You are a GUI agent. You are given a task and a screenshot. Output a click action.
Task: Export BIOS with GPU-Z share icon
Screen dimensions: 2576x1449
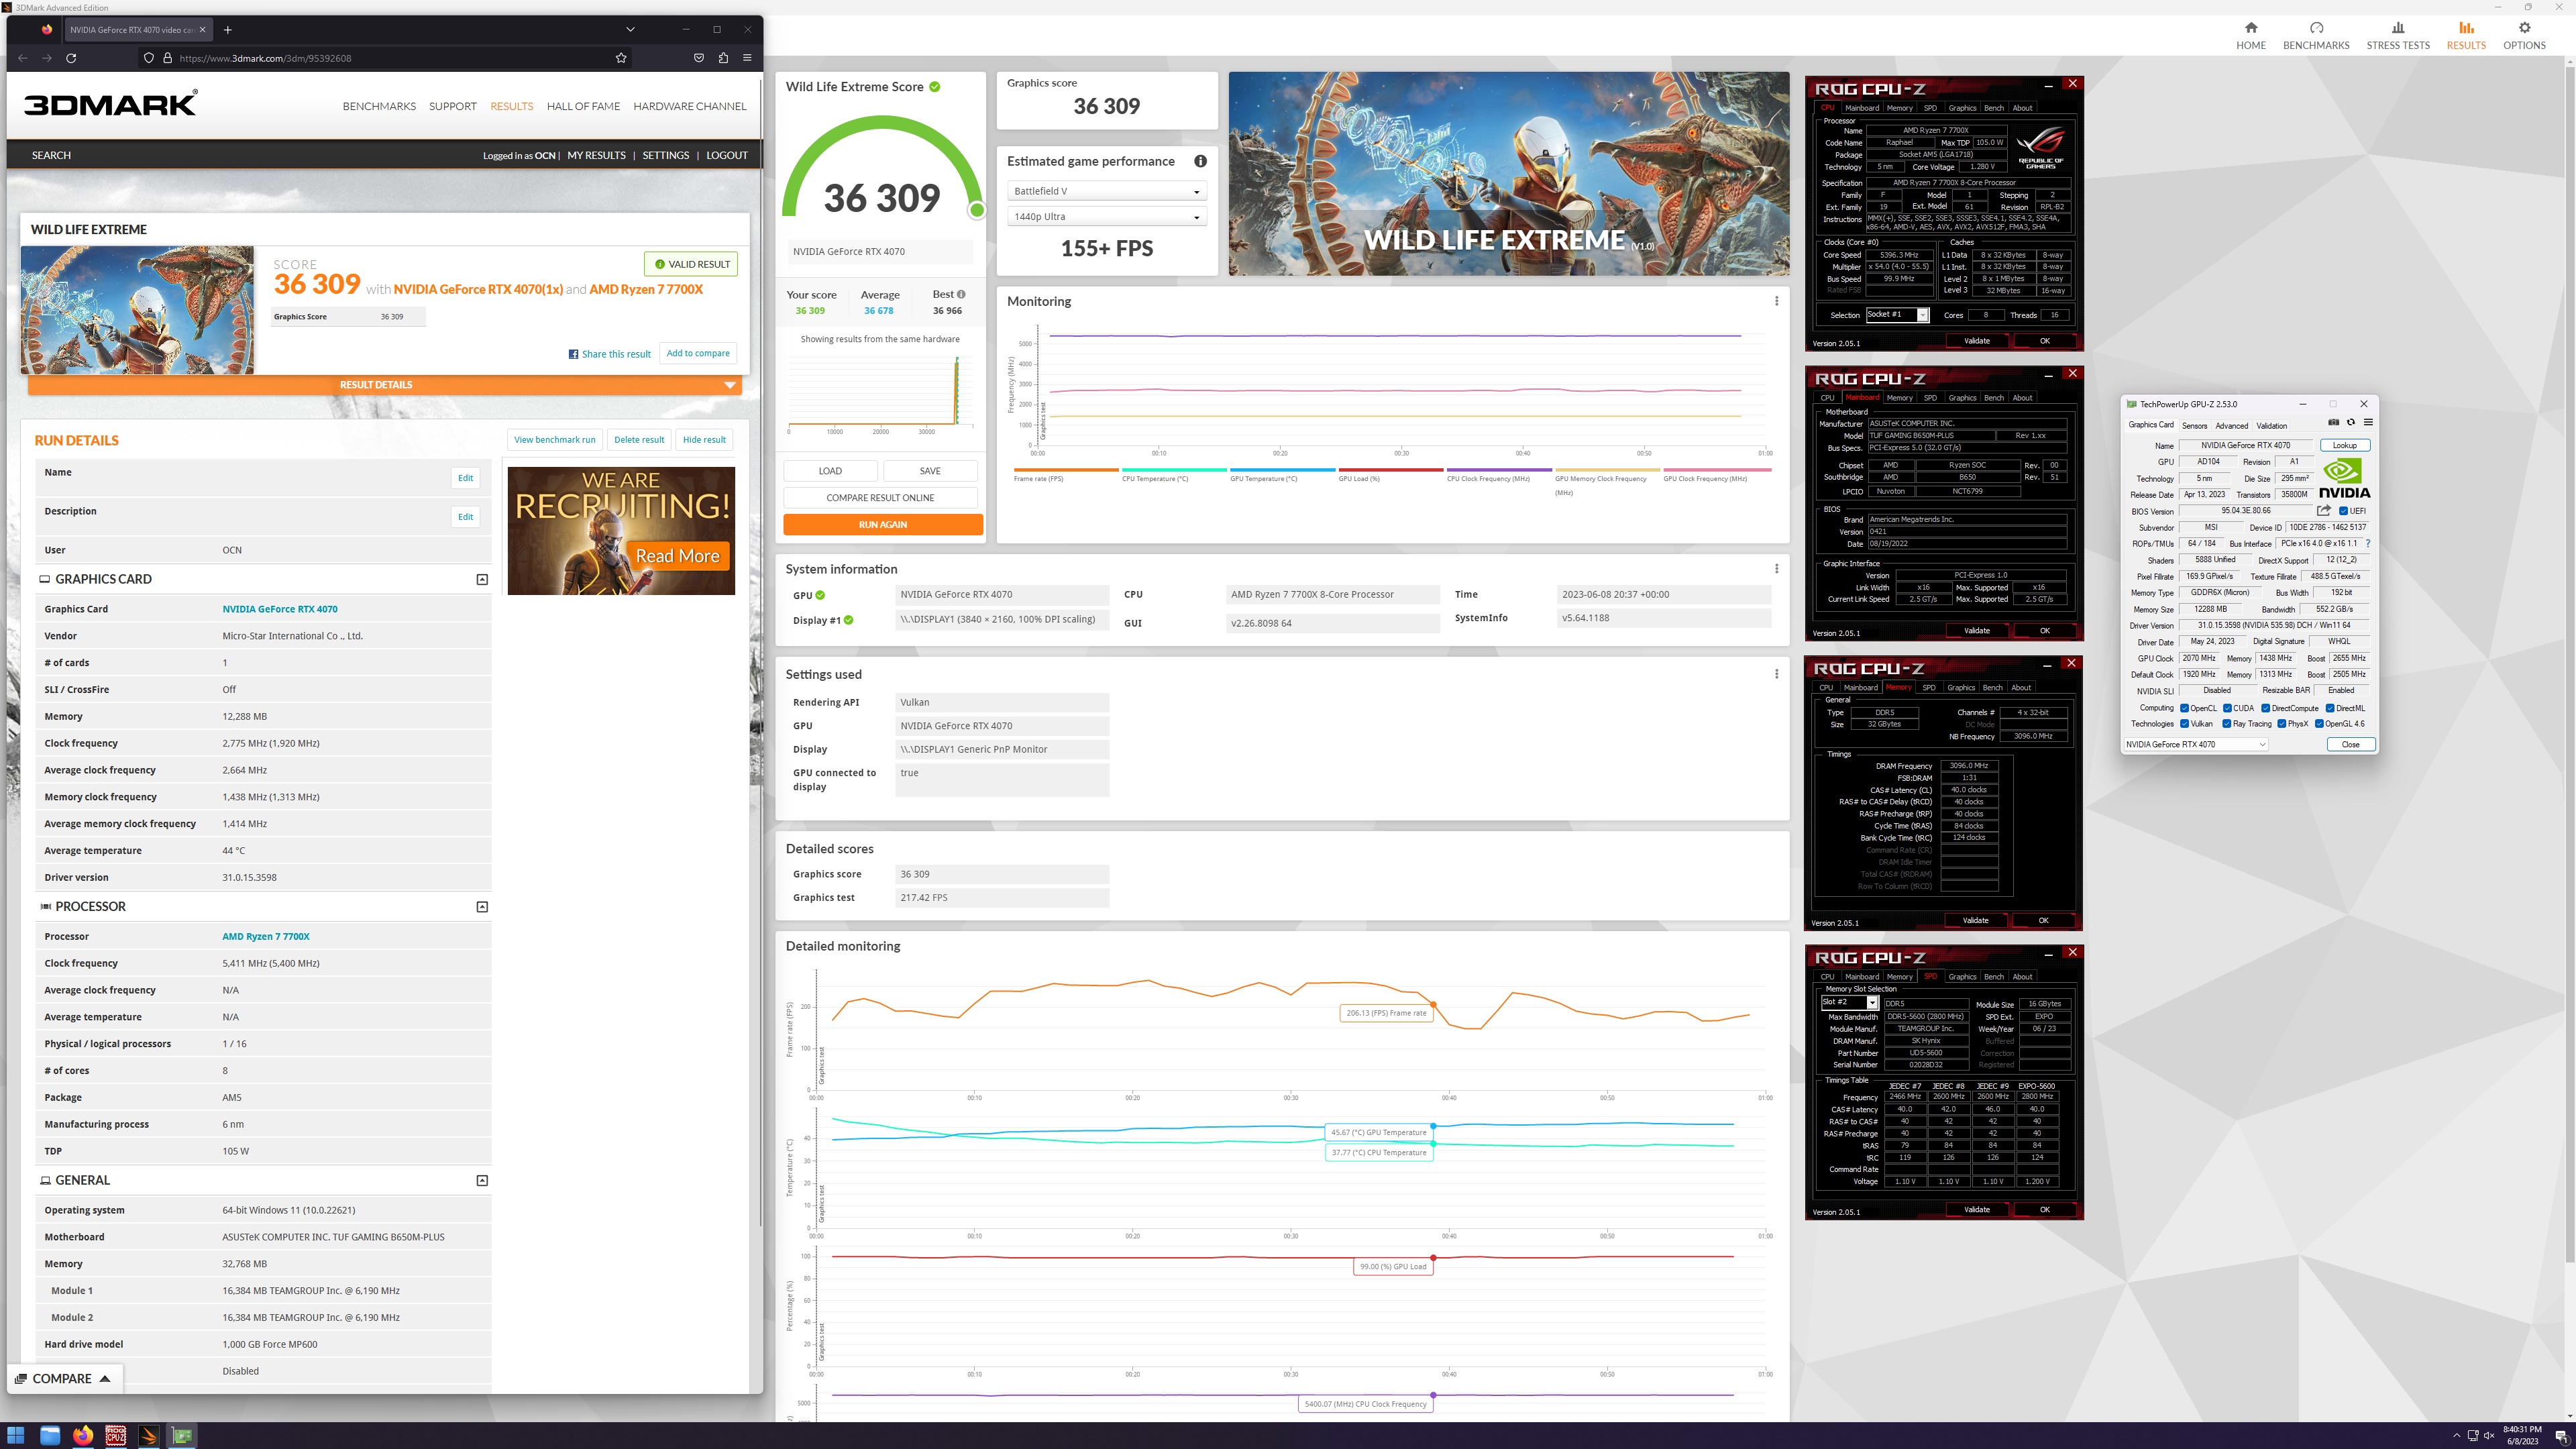tap(2324, 511)
